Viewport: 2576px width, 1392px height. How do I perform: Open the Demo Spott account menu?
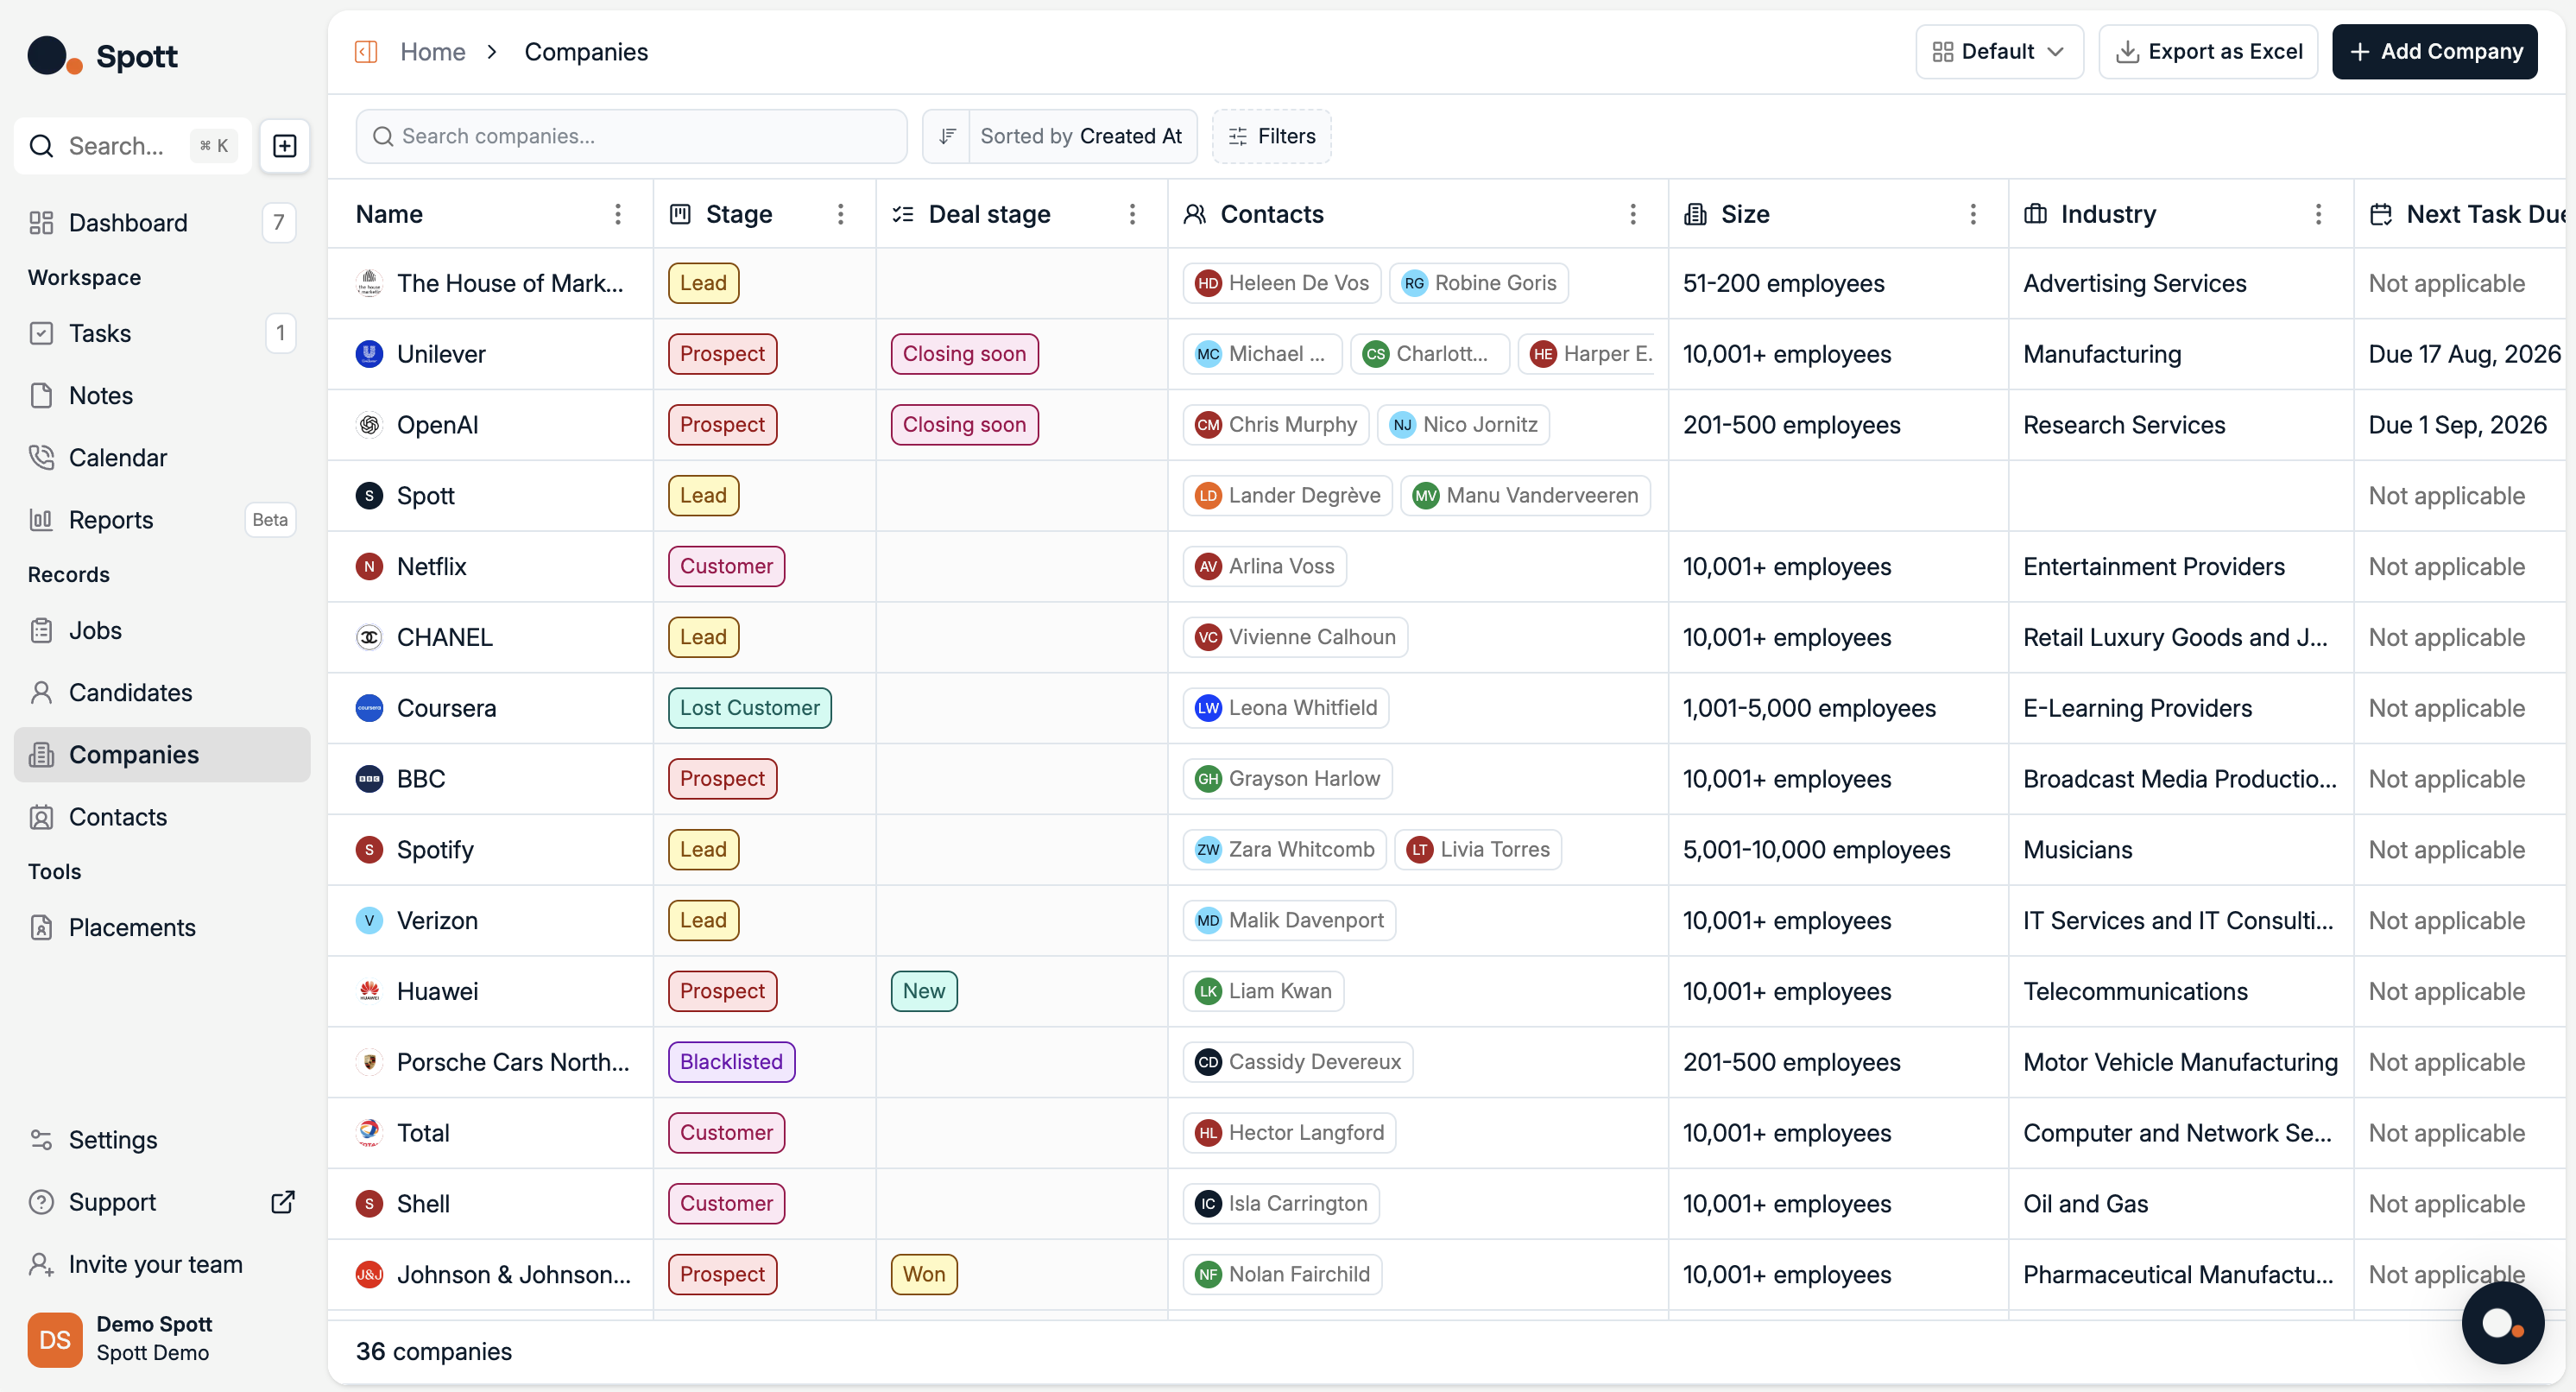pyautogui.click(x=162, y=1340)
